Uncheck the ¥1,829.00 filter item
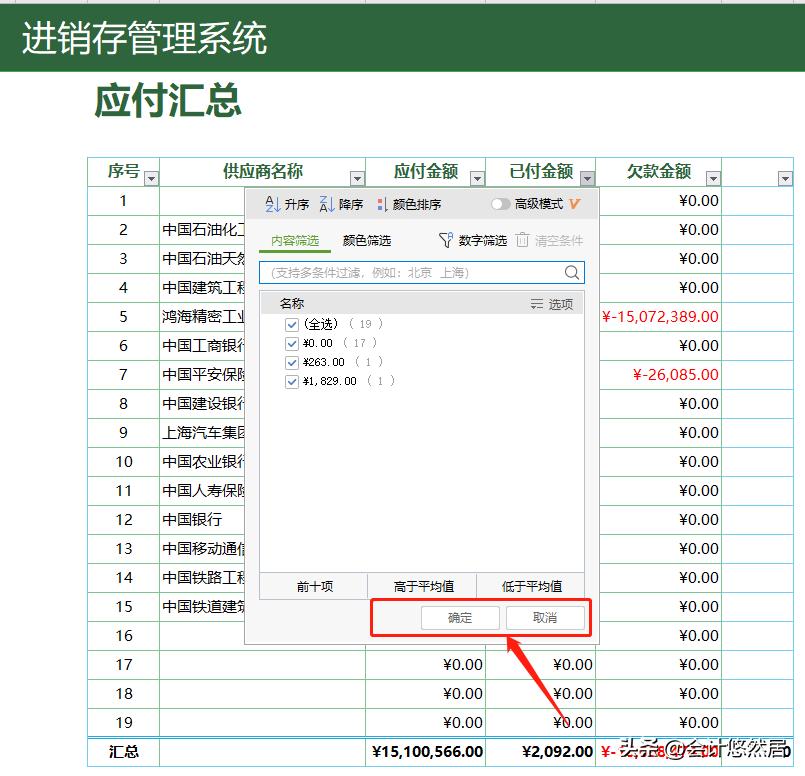The height and width of the screenshot is (776, 805). 293,381
